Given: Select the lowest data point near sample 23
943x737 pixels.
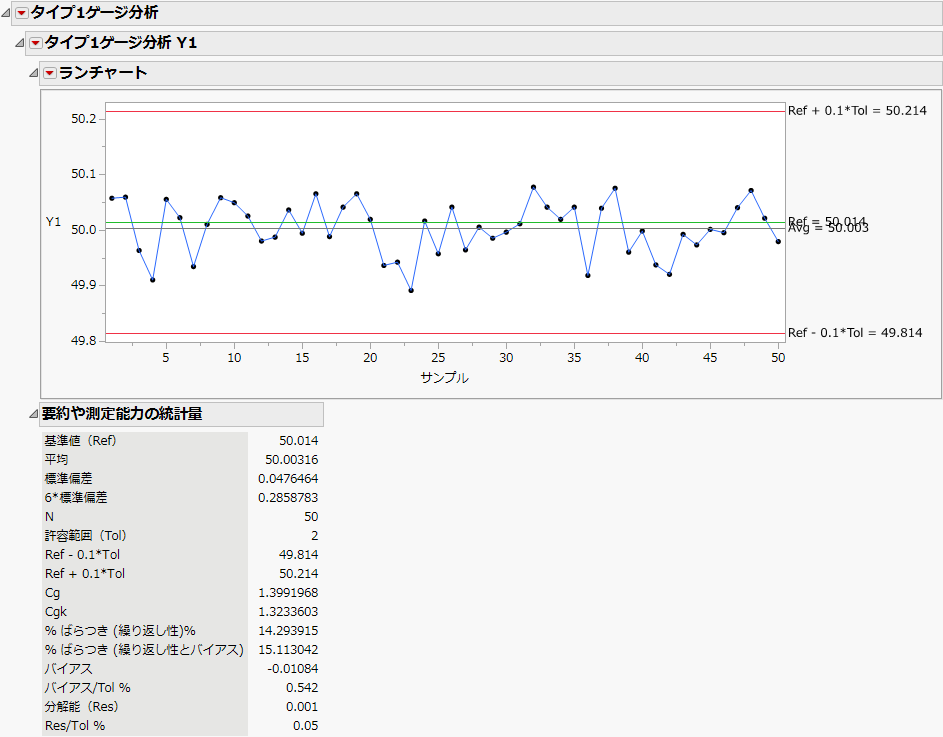Looking at the screenshot, I should click(411, 291).
